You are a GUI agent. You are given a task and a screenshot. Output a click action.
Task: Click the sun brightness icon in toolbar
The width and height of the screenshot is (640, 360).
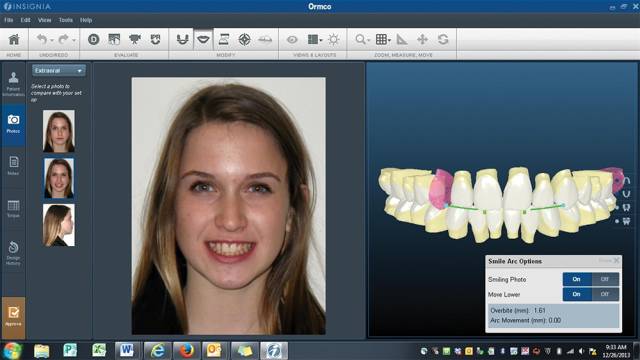pos(333,39)
